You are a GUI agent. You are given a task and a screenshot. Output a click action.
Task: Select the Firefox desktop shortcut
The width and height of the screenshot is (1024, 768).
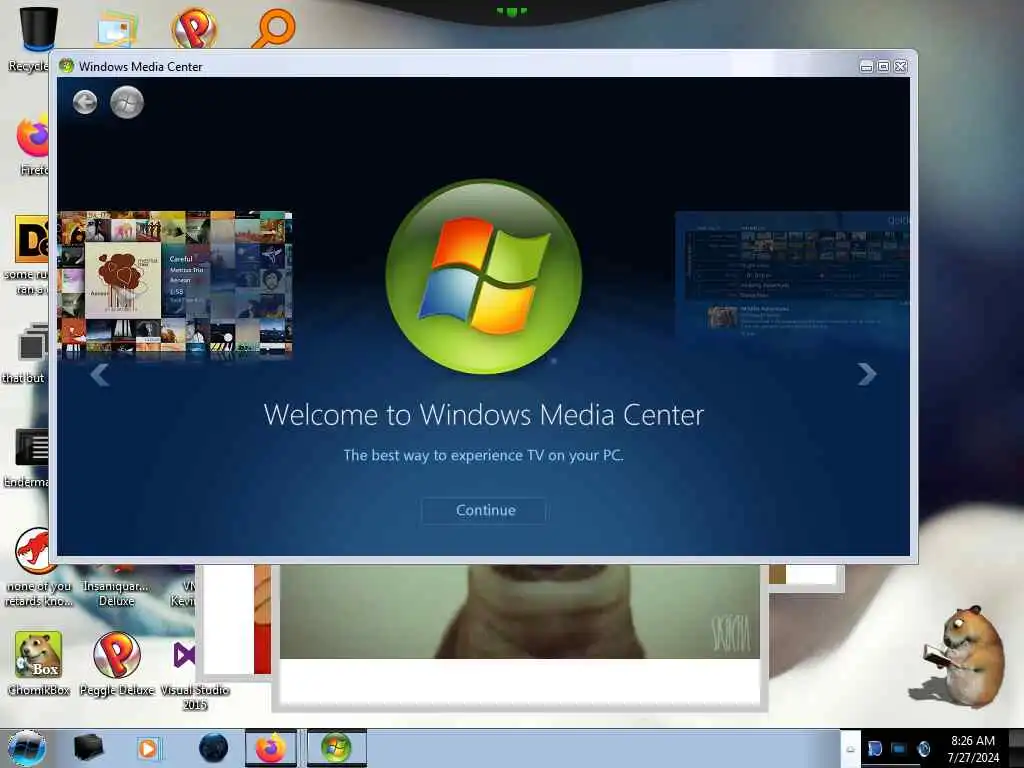34,146
